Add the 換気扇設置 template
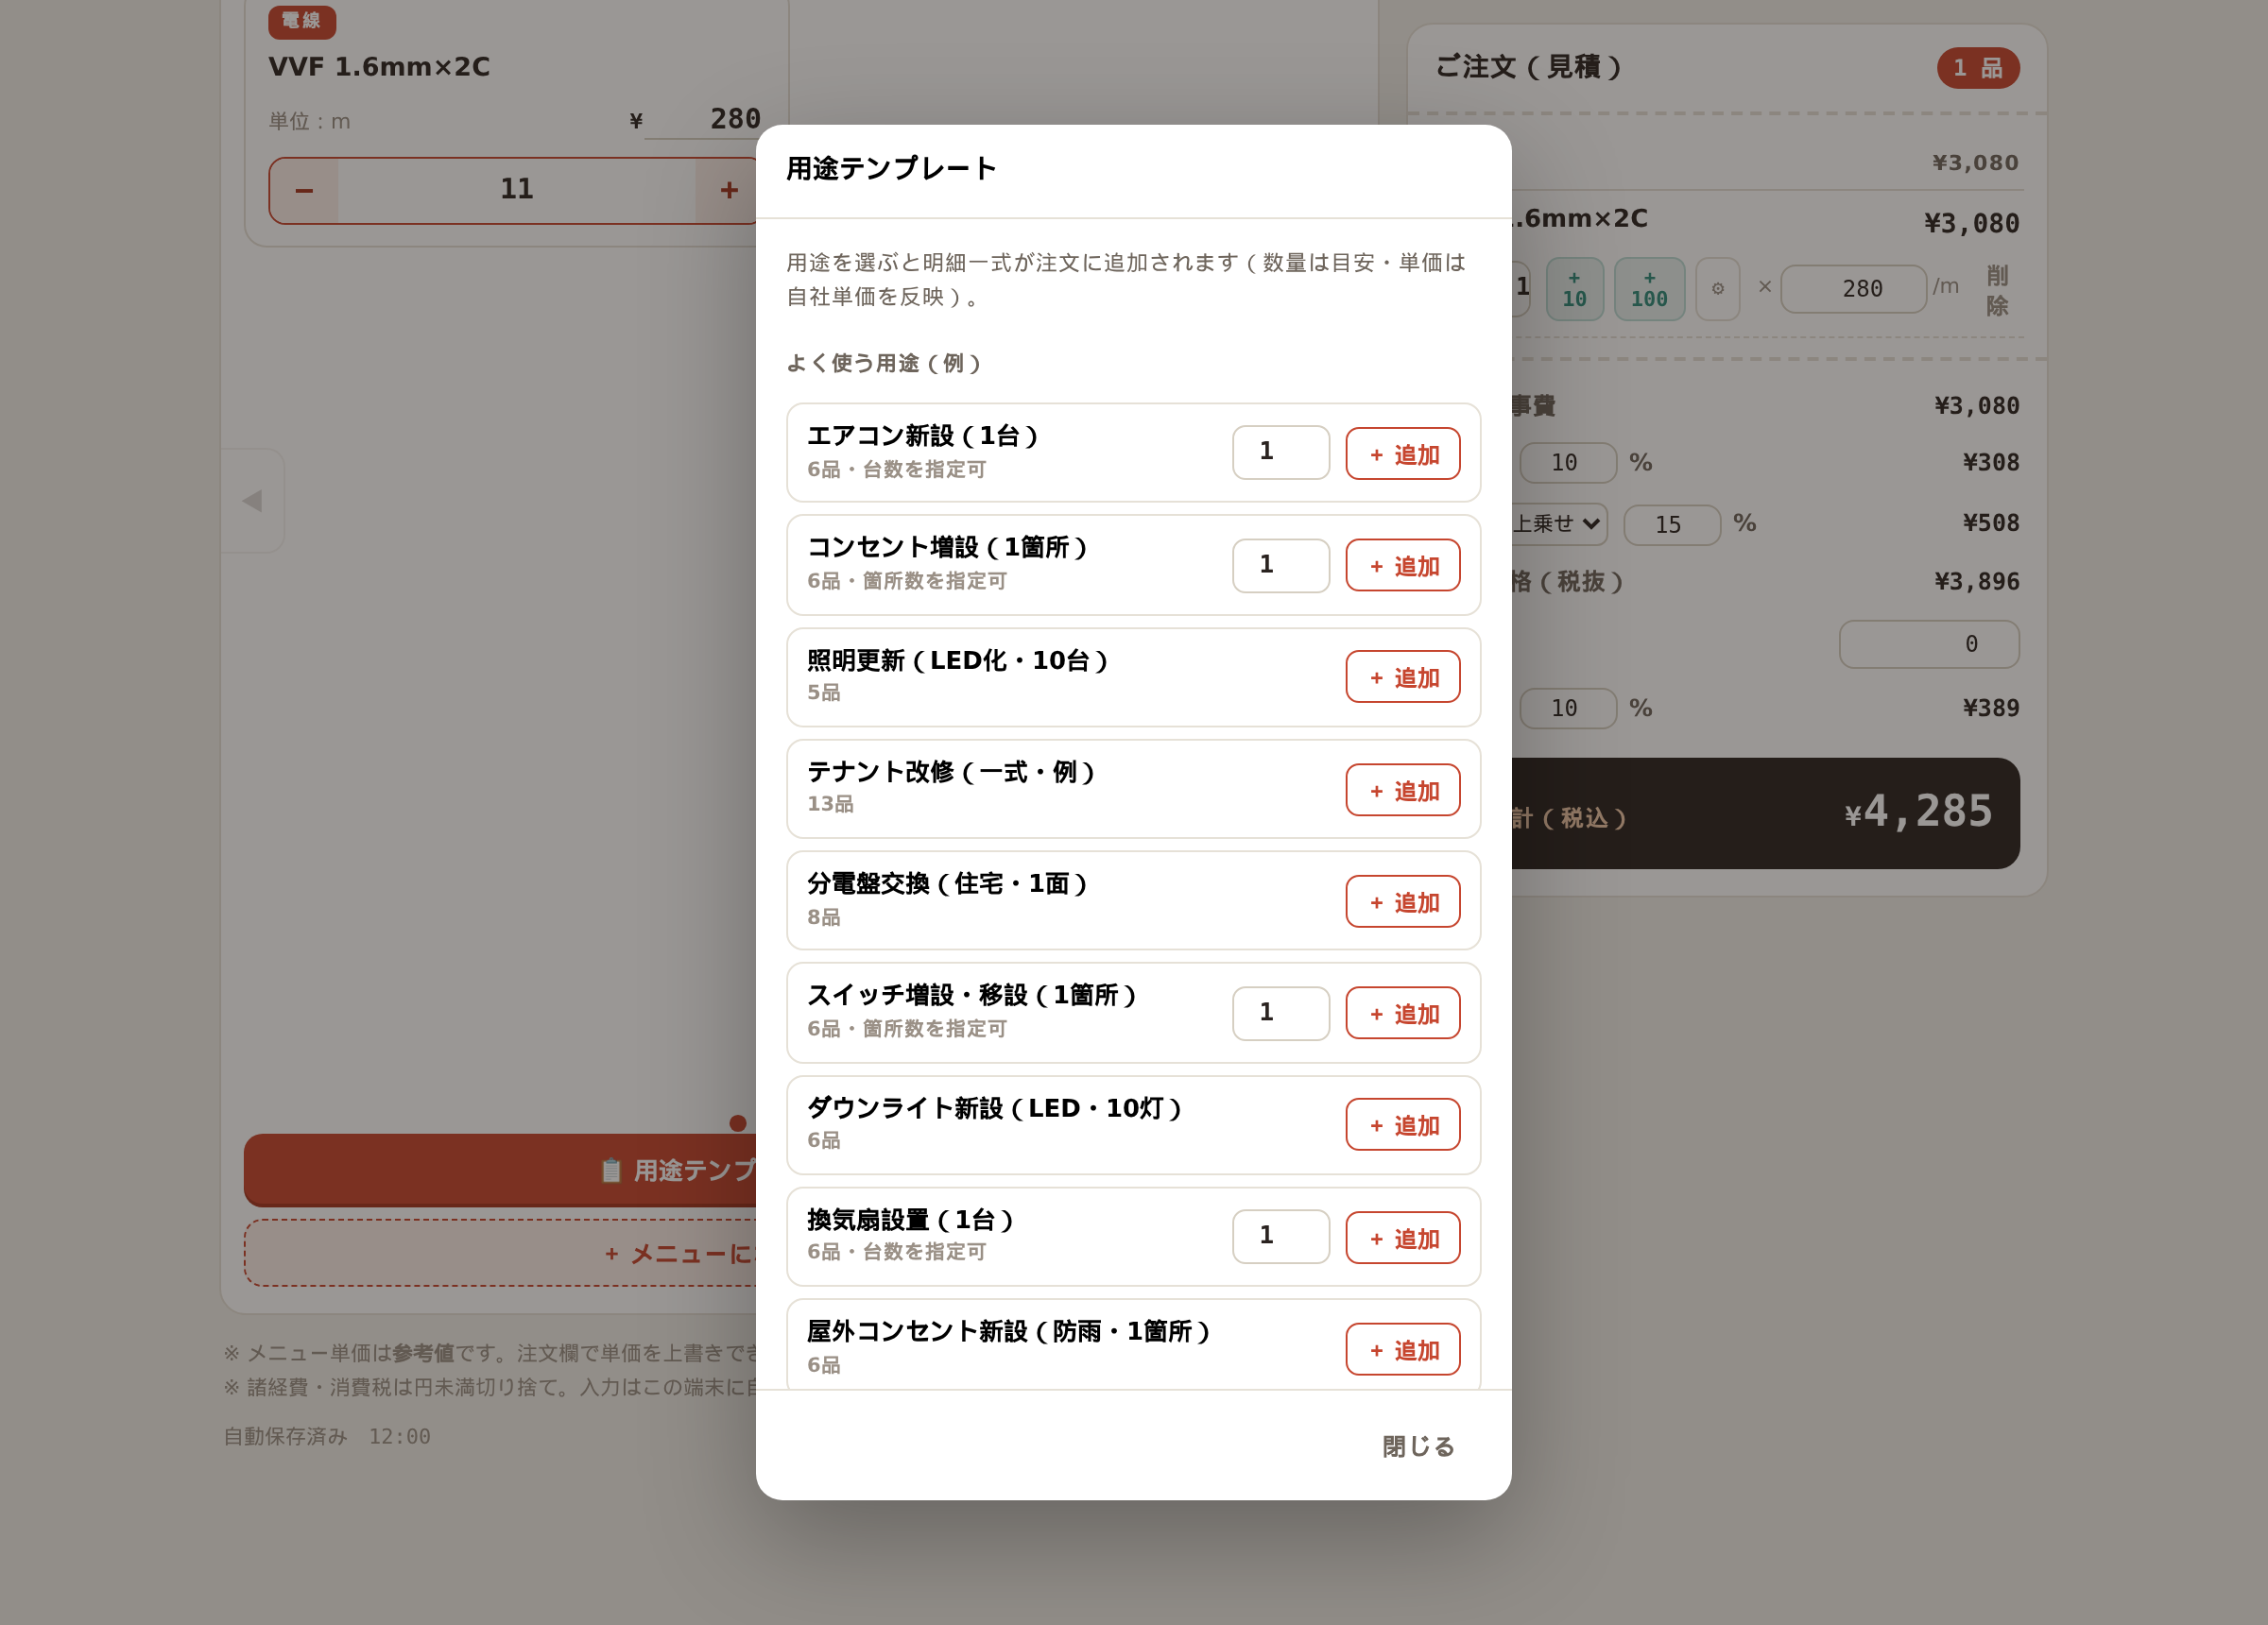 click(1402, 1238)
